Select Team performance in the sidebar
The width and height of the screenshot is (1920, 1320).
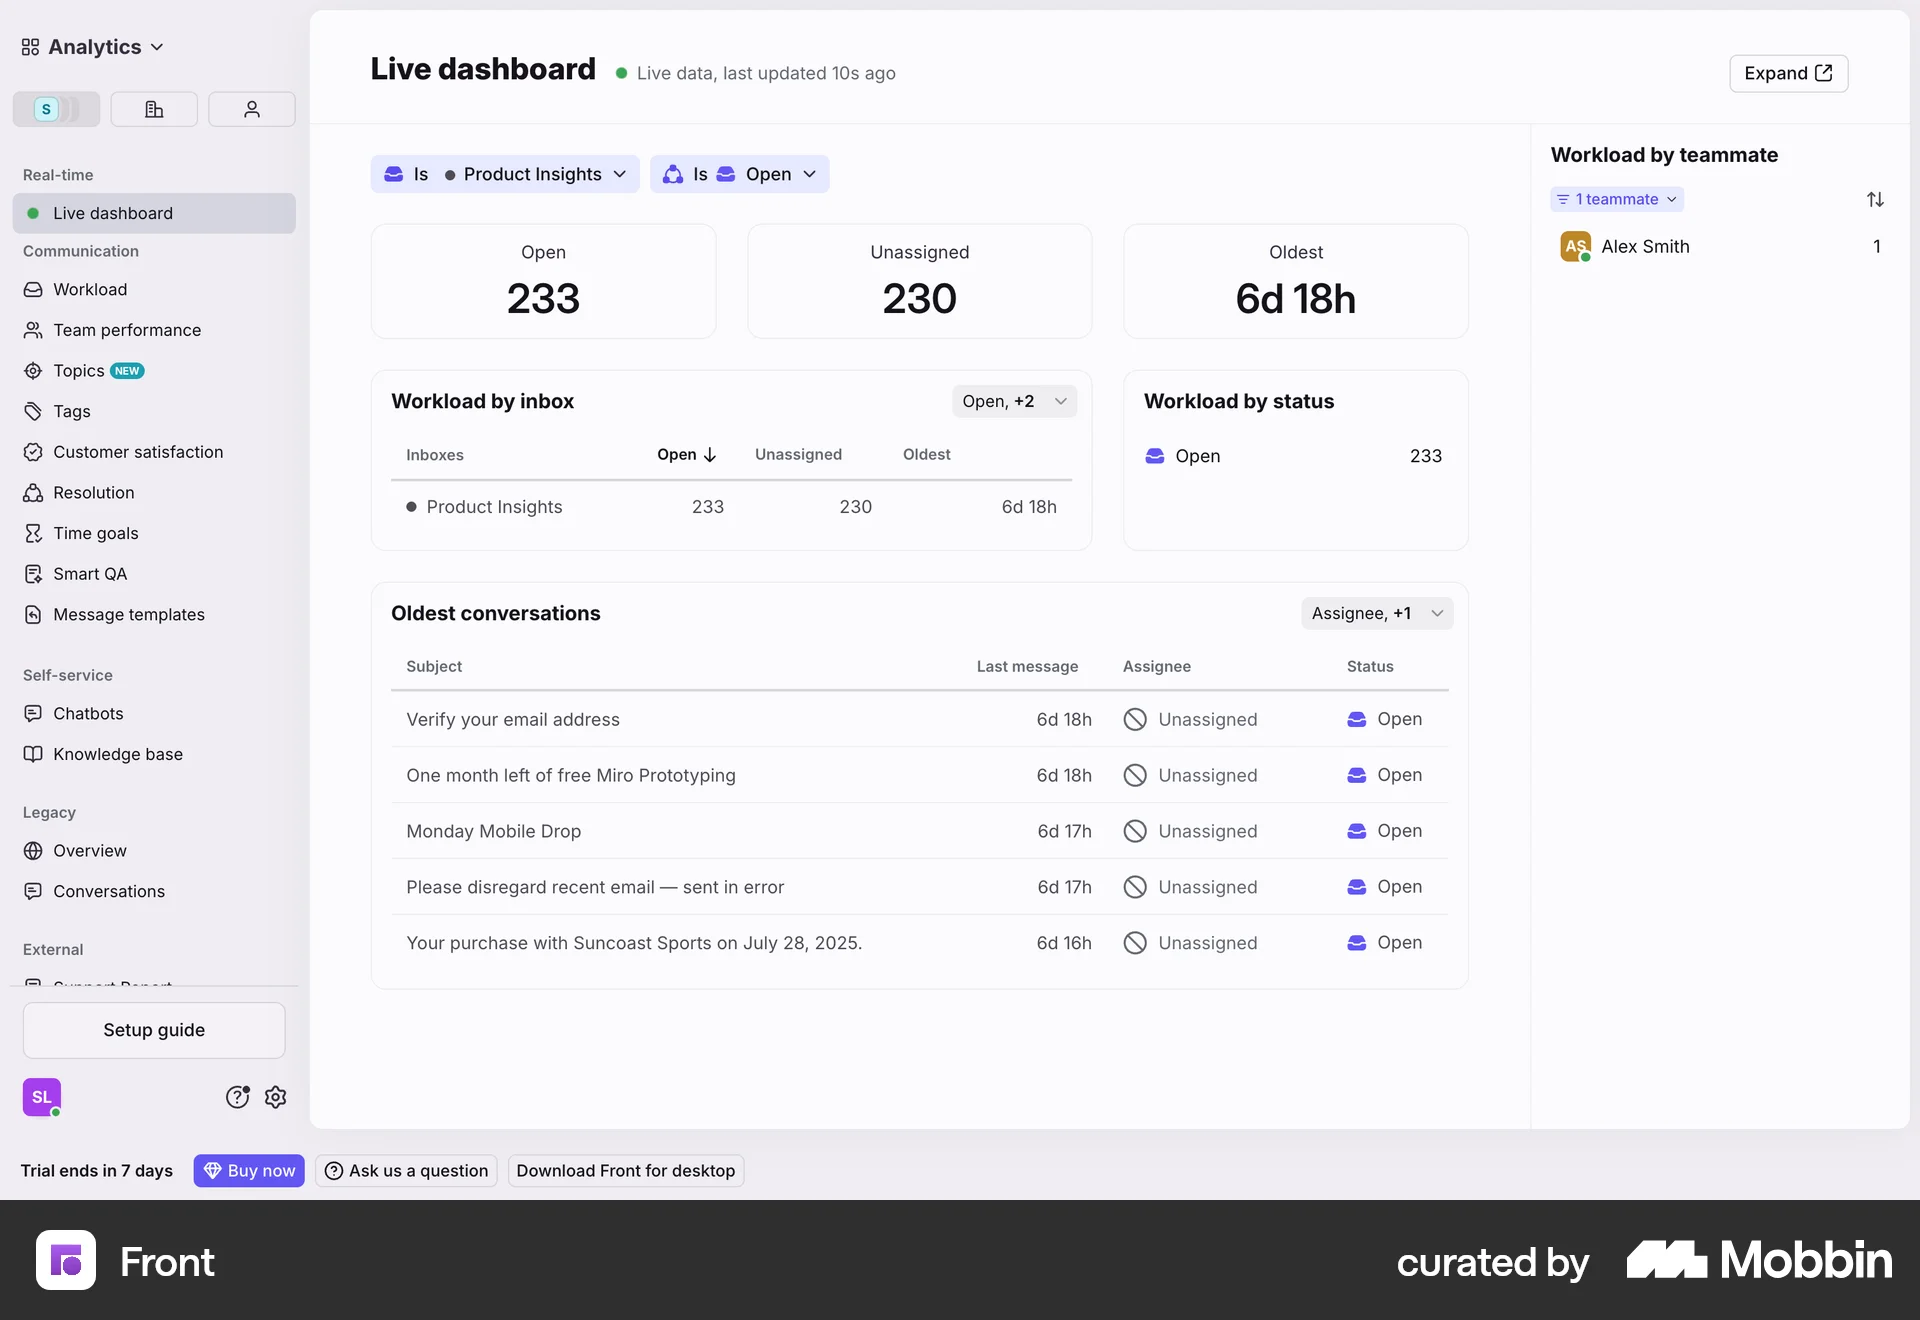click(x=126, y=330)
